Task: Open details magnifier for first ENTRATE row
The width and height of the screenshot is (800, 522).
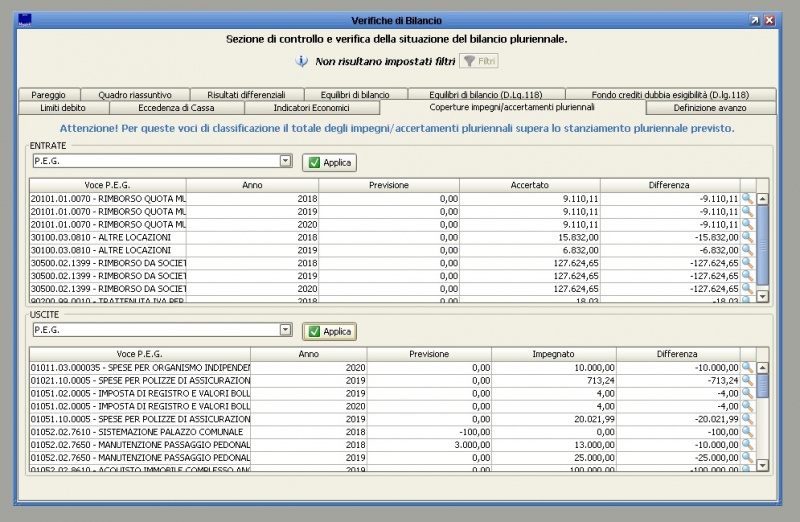Action: 746,198
